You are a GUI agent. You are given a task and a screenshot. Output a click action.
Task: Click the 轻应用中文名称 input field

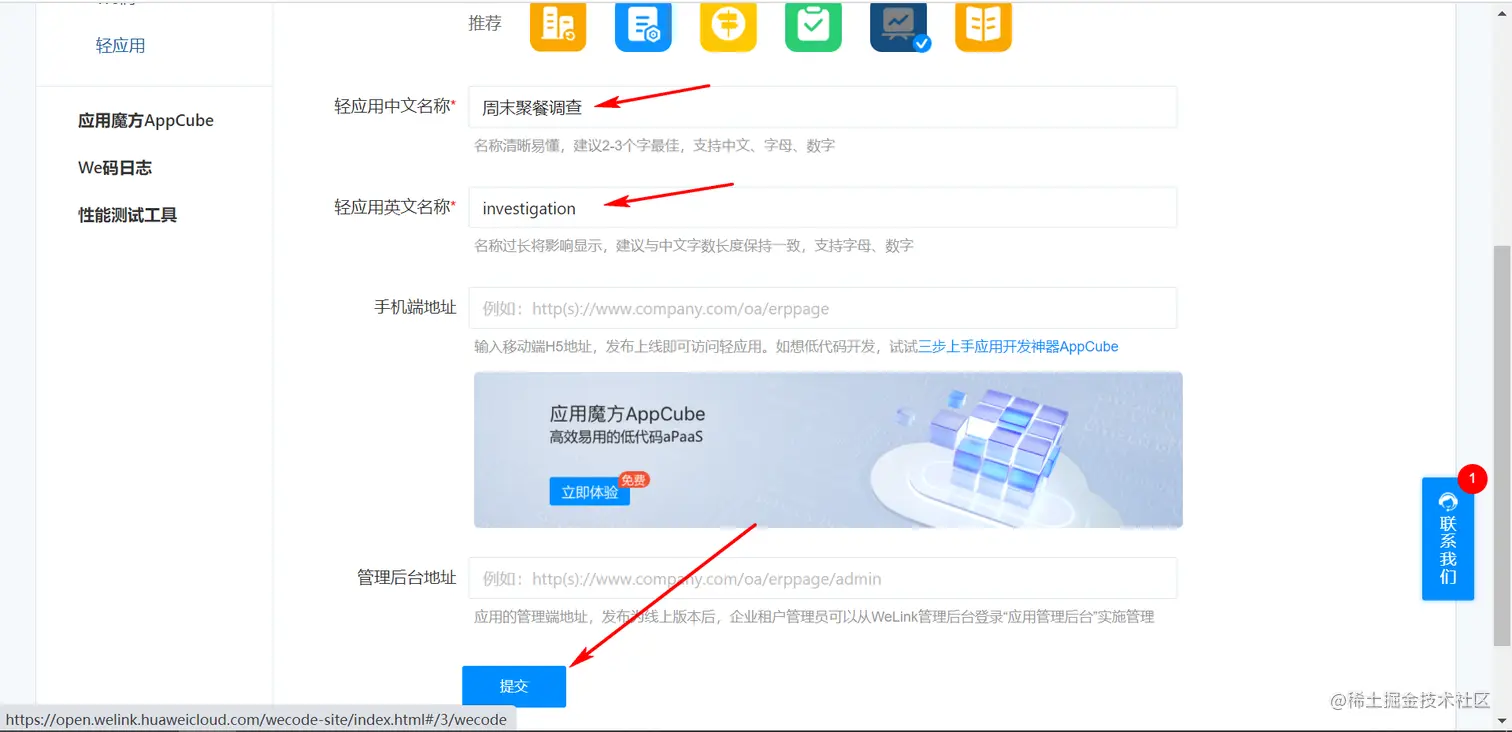point(822,107)
